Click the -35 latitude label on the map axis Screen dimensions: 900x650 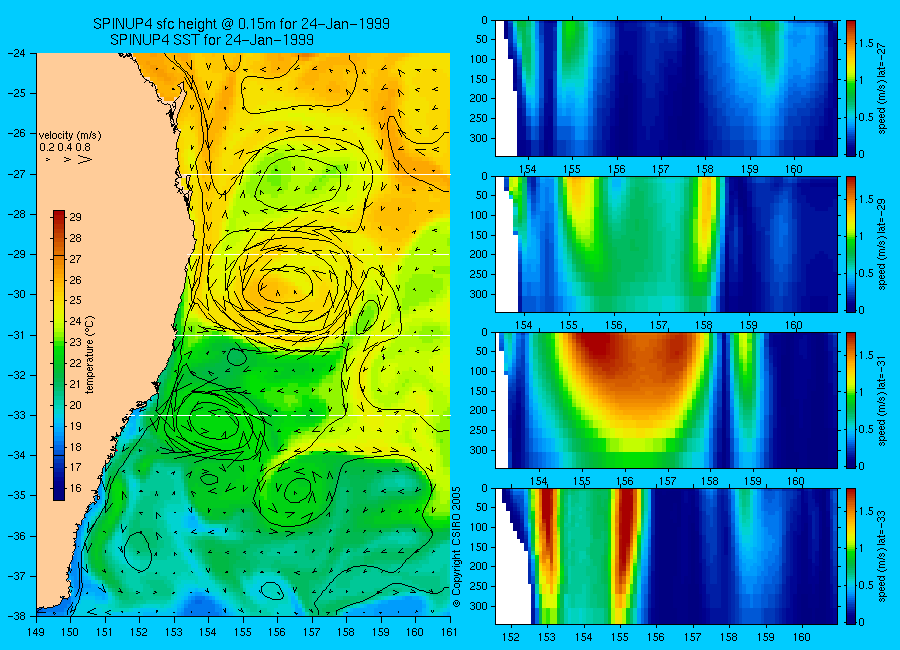(19, 496)
